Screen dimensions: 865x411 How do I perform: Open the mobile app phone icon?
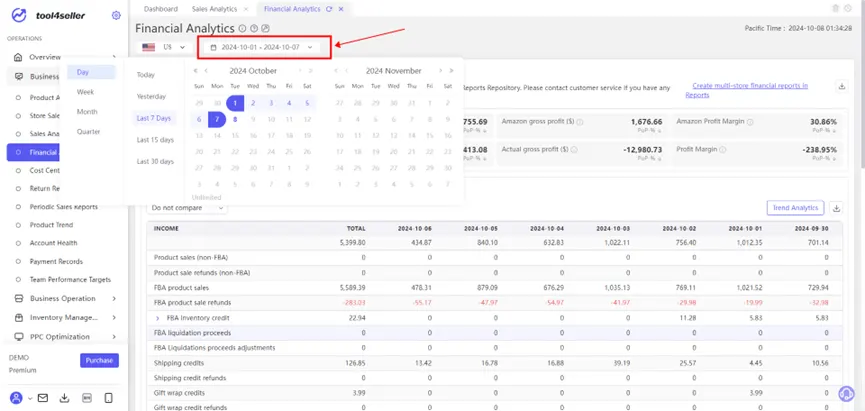click(109, 398)
